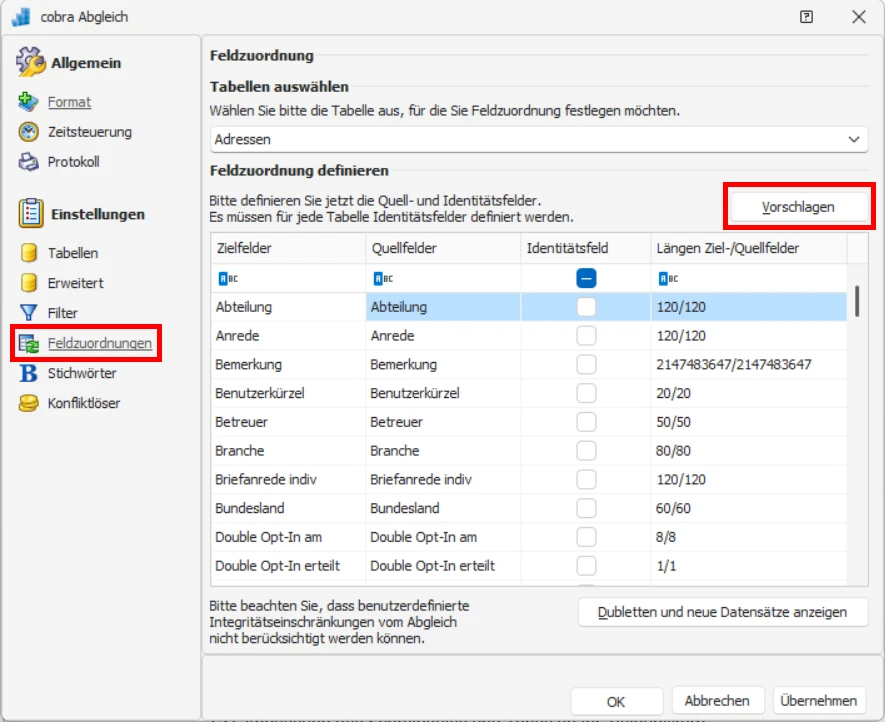Click the 8/8 length cell

749,537
